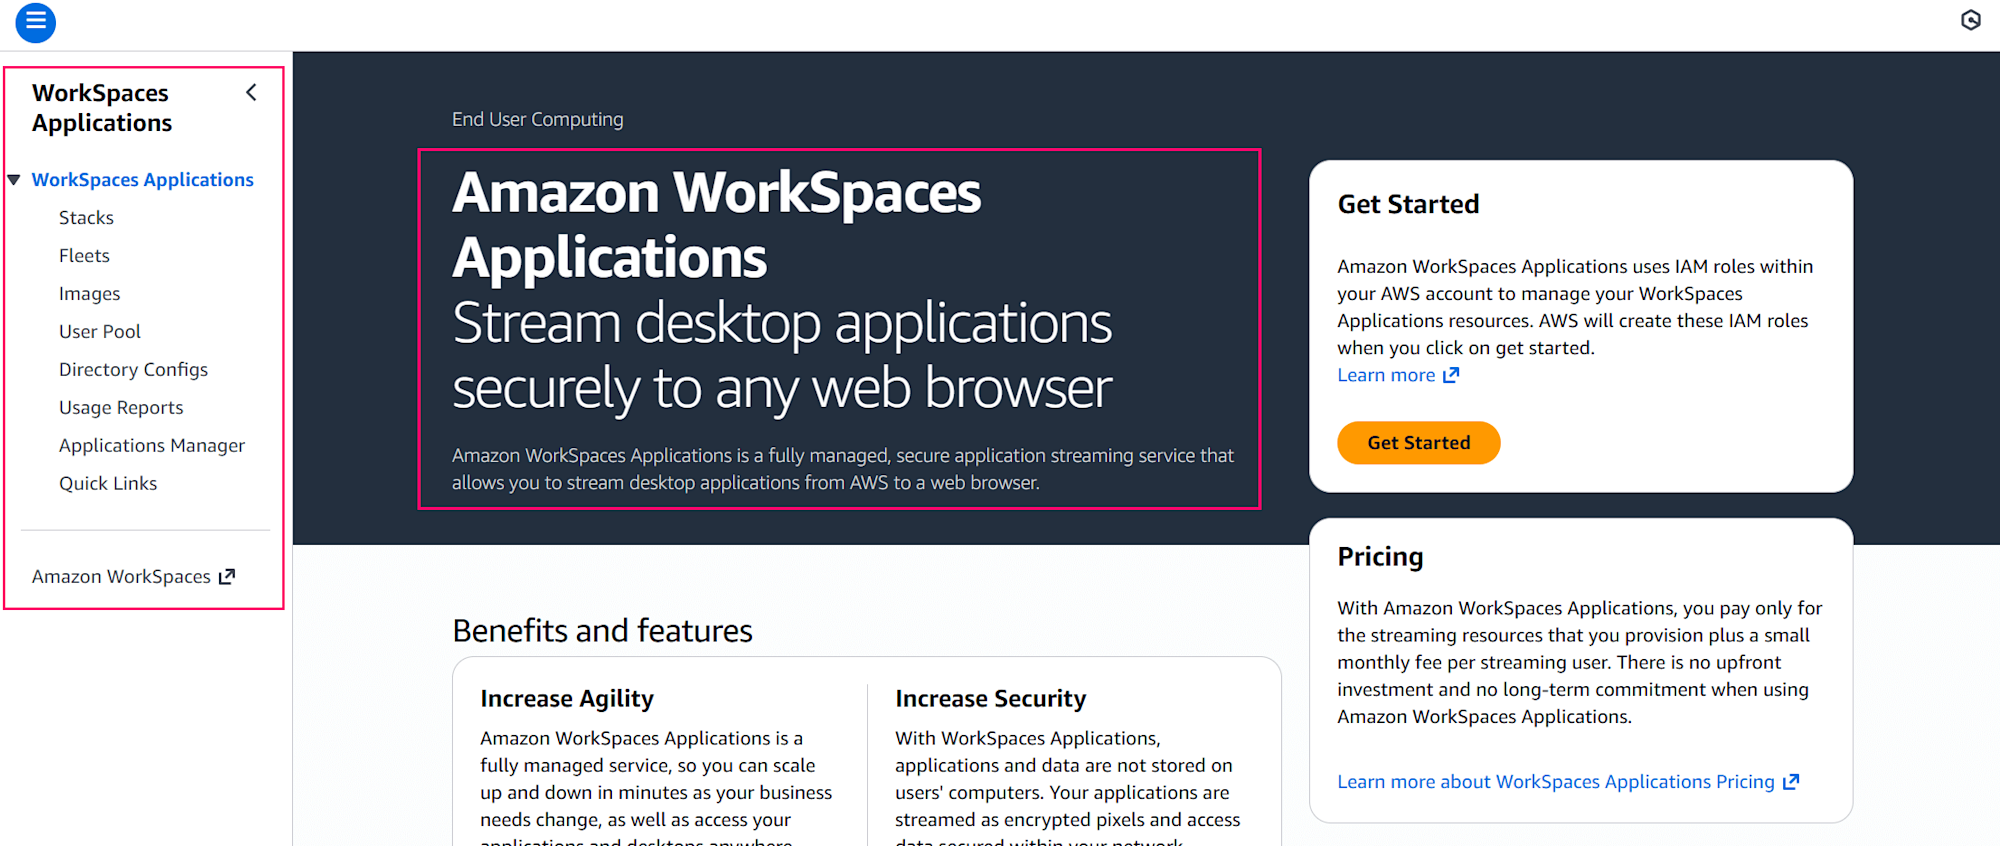This screenshot has height=846, width=2000.
Task: Select Images in the sidebar
Action: (89, 293)
